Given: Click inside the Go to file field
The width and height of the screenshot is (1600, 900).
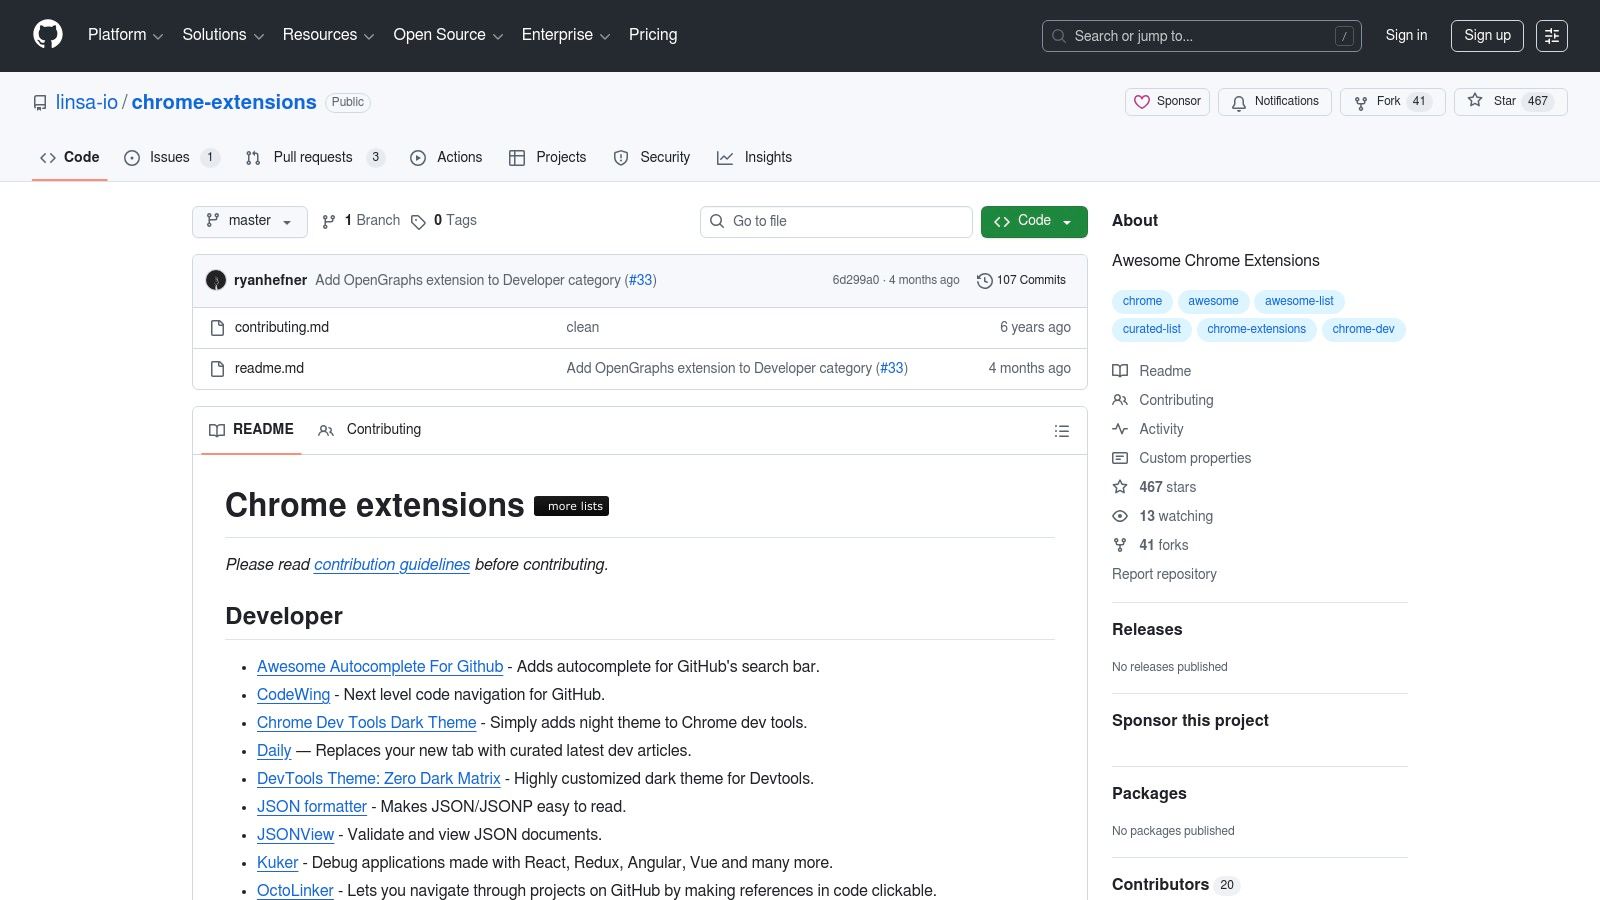Looking at the screenshot, I should click(x=836, y=221).
